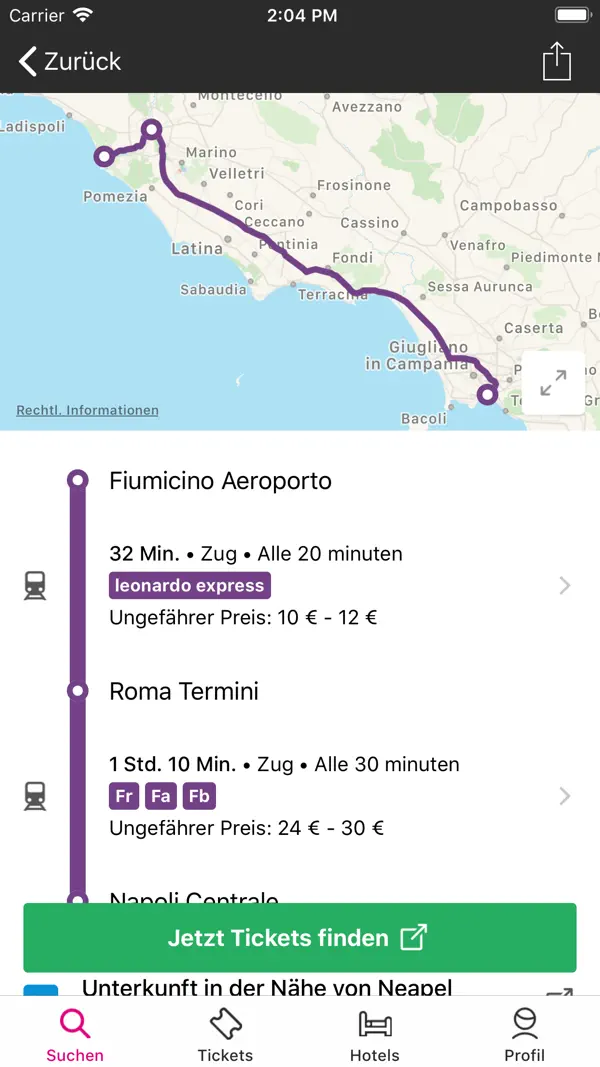
Task: Open the back chevron beside Zurück
Action: tap(26, 61)
